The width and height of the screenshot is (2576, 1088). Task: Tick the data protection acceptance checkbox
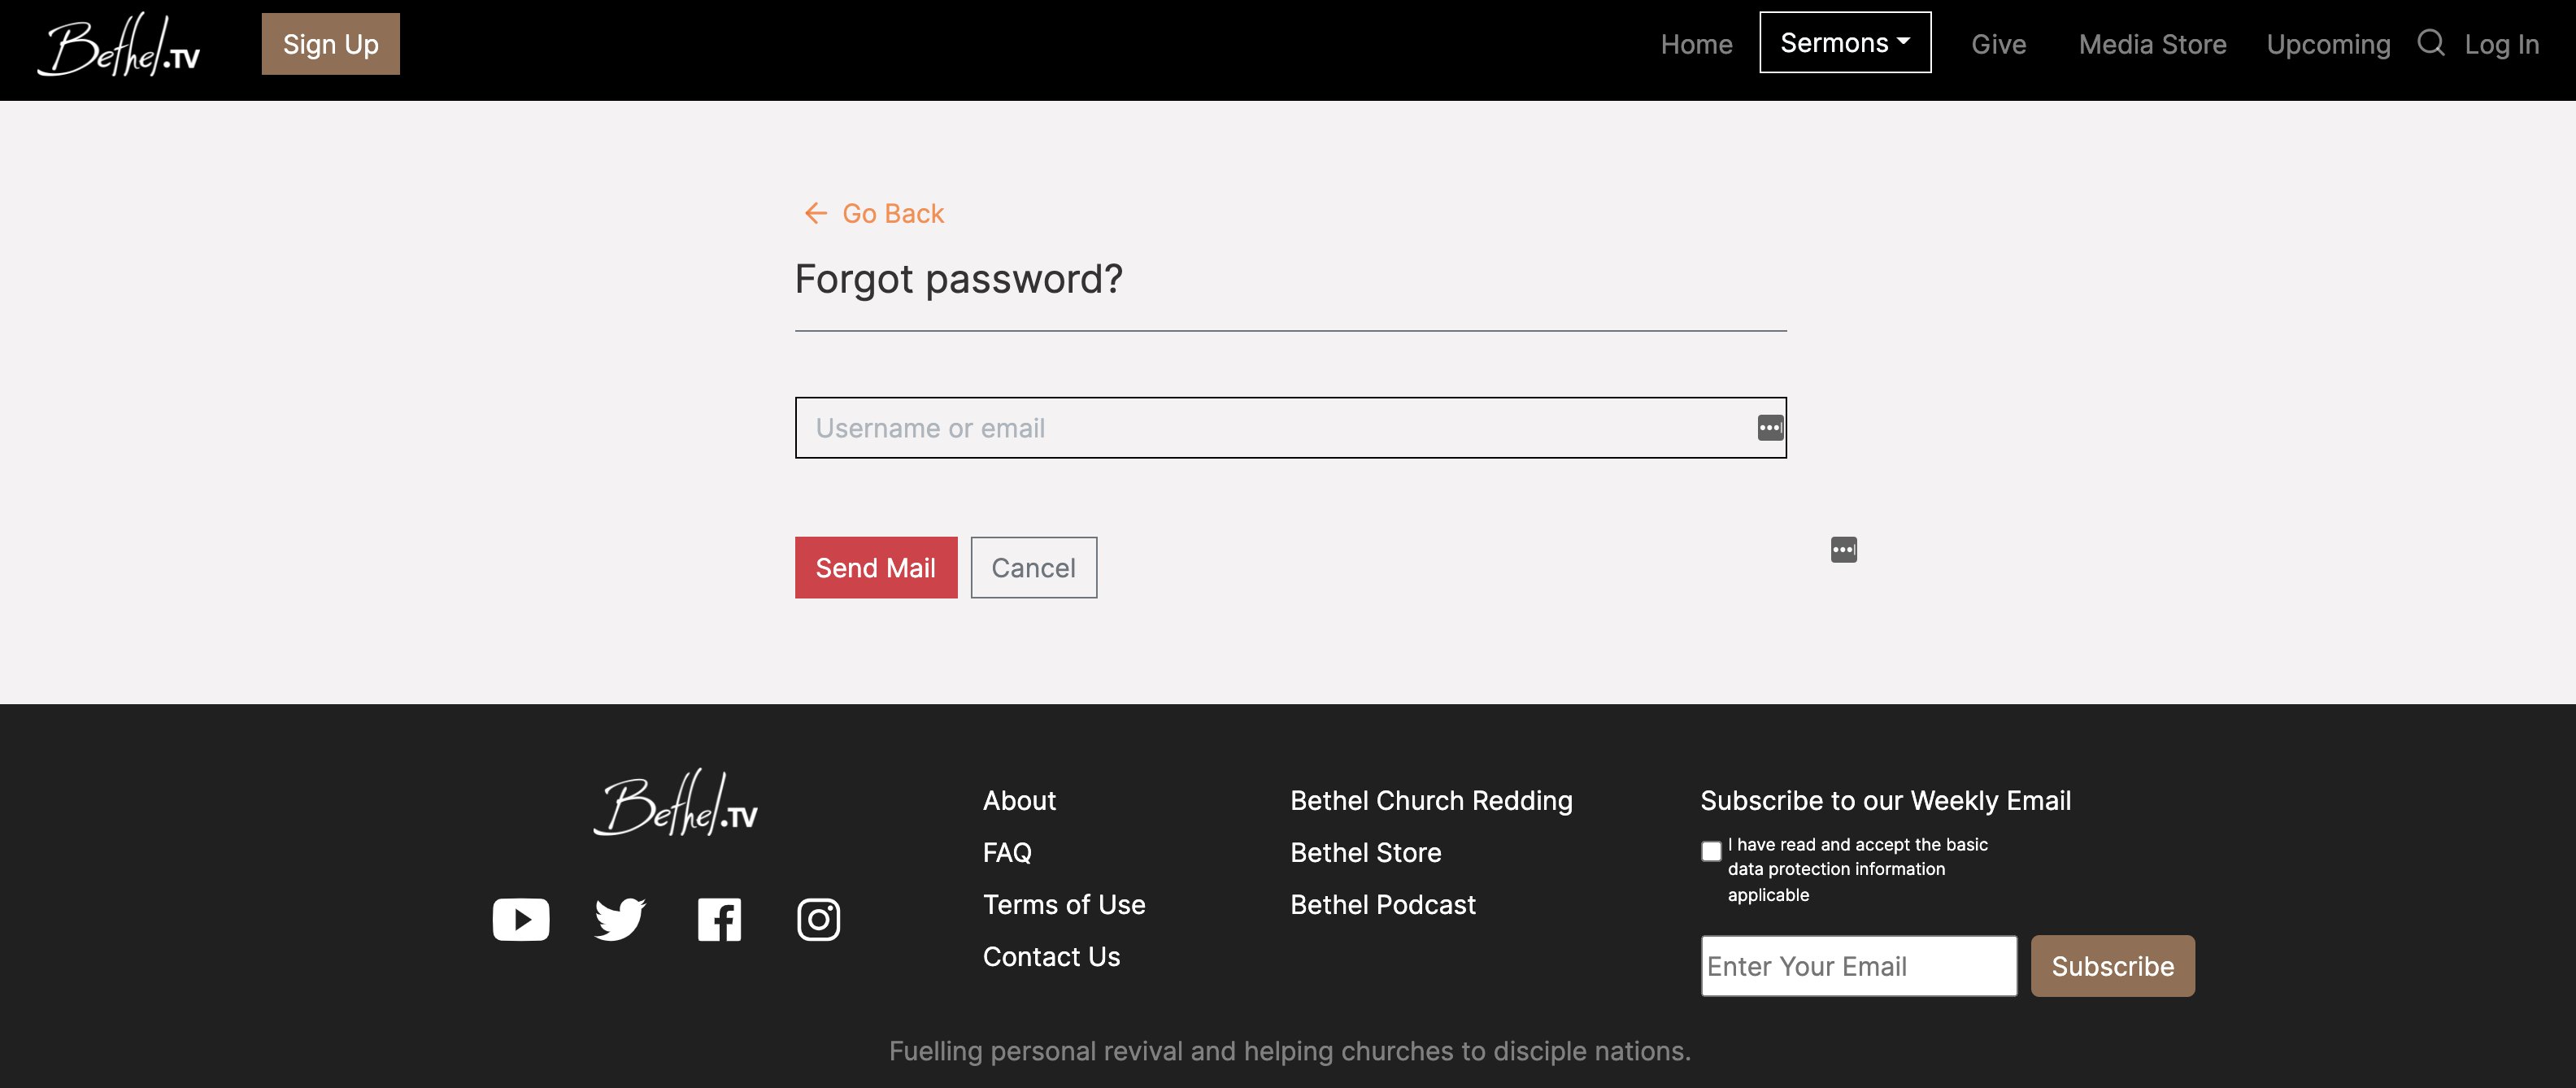point(1711,851)
